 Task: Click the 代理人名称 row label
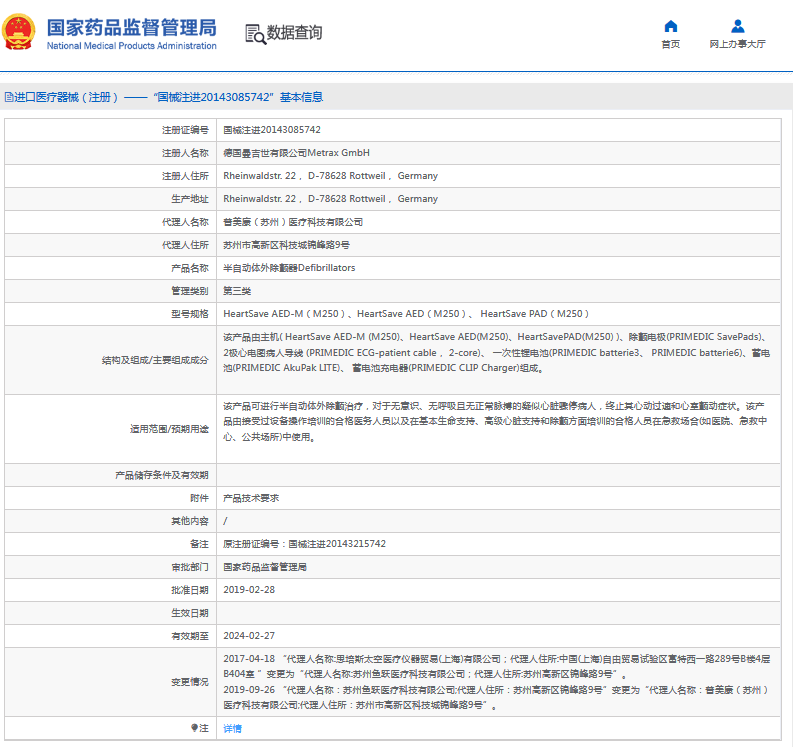click(185, 222)
